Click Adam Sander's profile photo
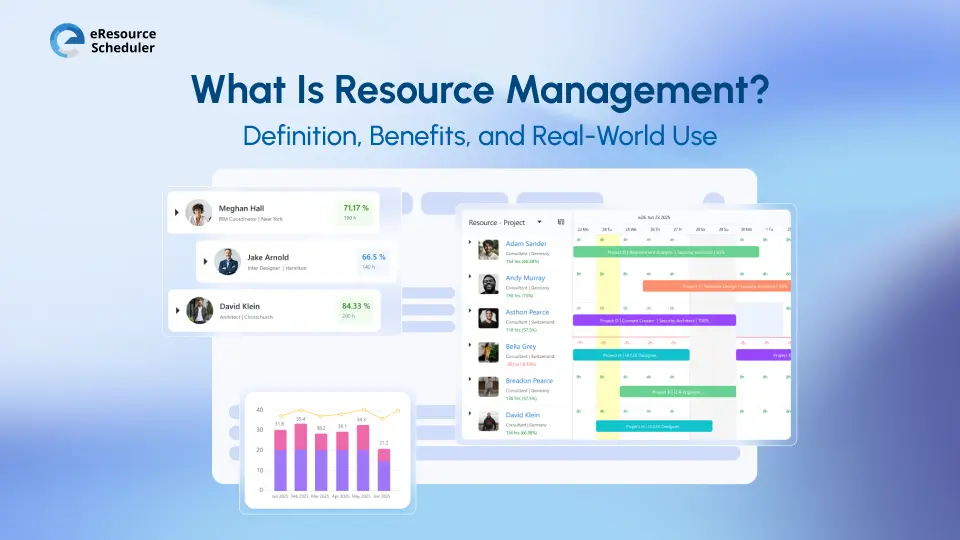 point(488,250)
